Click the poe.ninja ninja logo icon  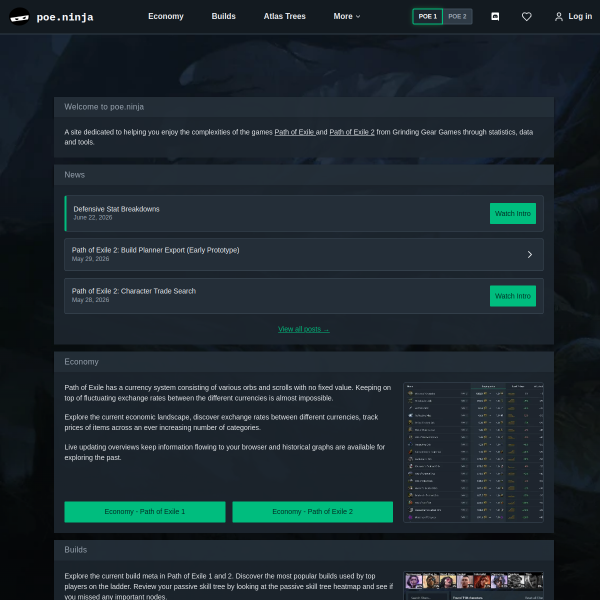tap(19, 16)
